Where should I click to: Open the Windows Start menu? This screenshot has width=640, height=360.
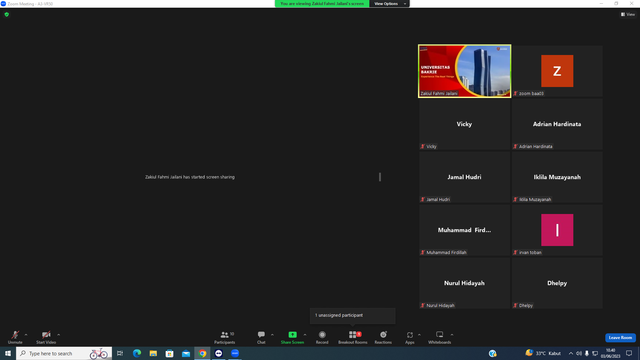[8, 353]
